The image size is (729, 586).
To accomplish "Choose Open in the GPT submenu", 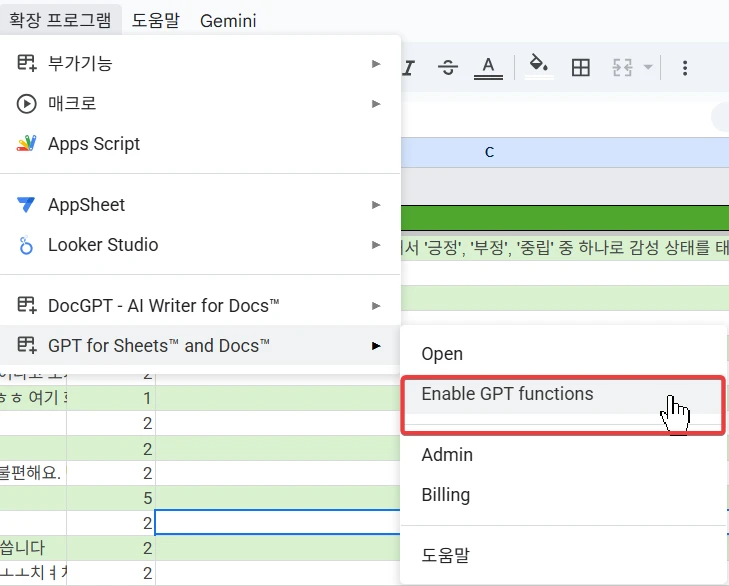I will coord(442,354).
